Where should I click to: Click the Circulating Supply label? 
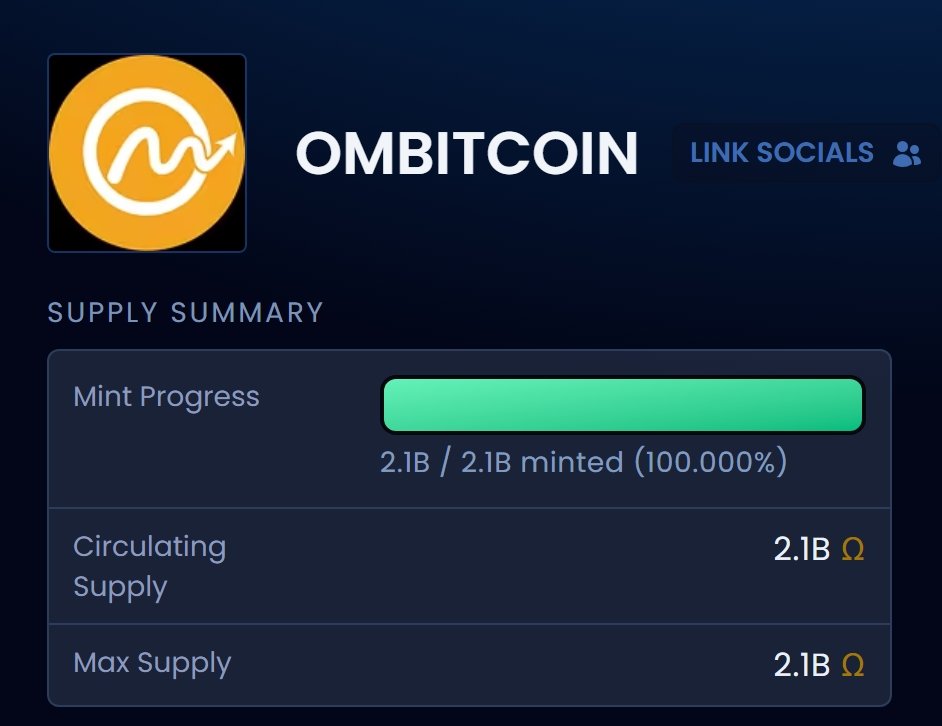click(149, 566)
